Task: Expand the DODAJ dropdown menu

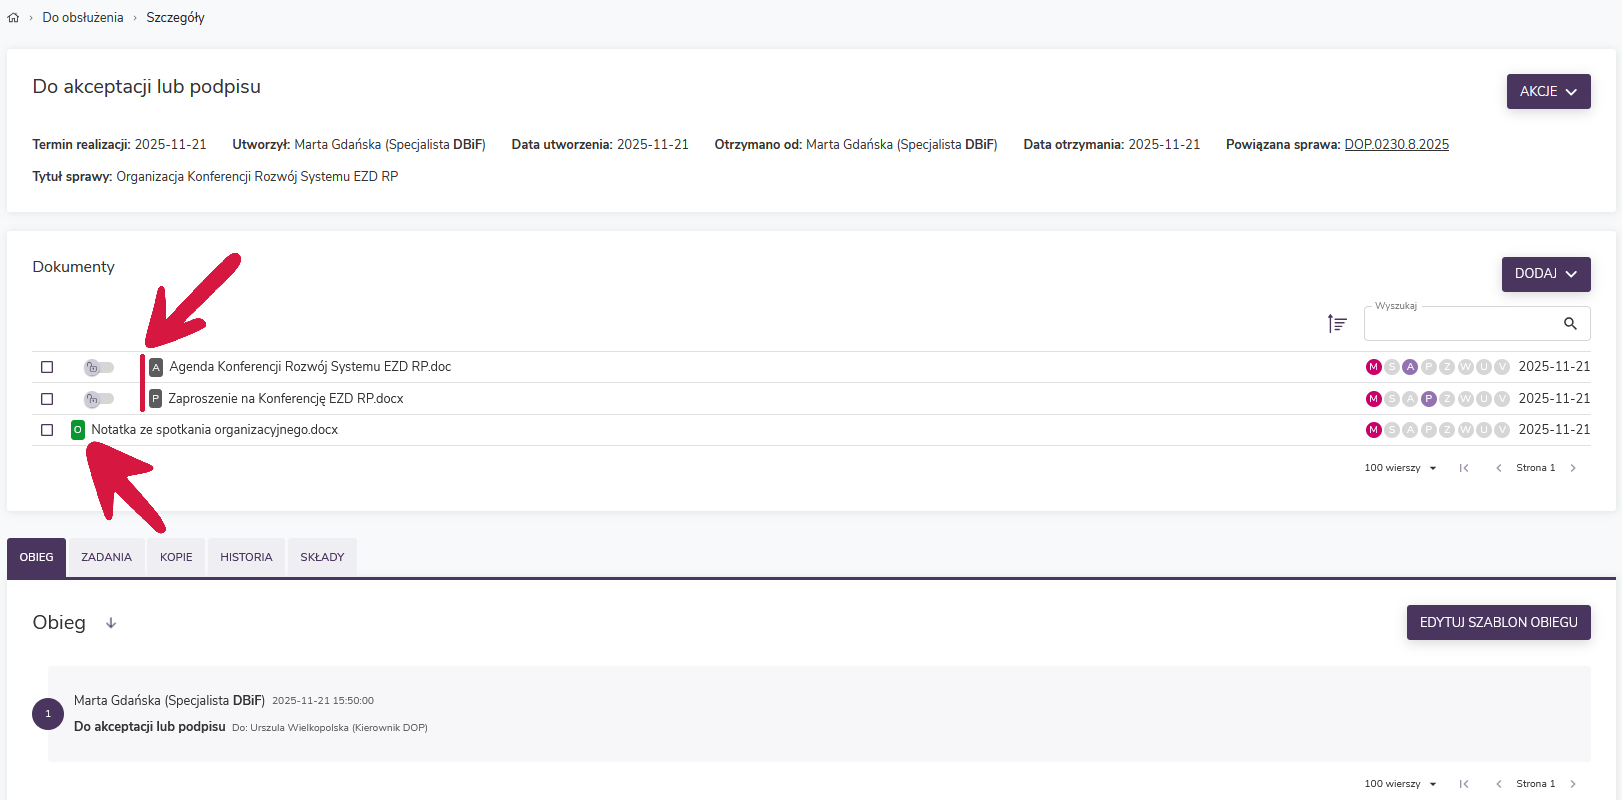Action: point(1545,274)
